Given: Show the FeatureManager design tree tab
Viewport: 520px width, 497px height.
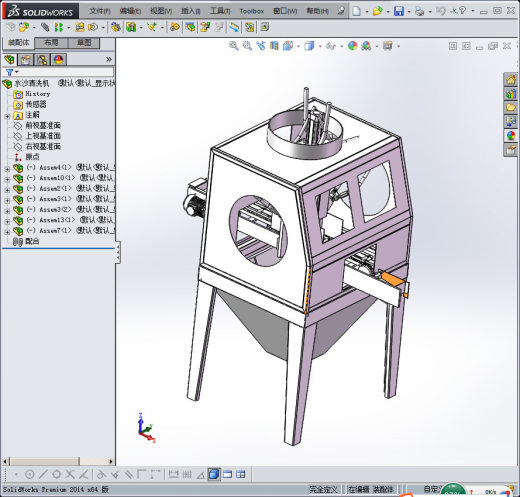Looking at the screenshot, I should [10, 60].
